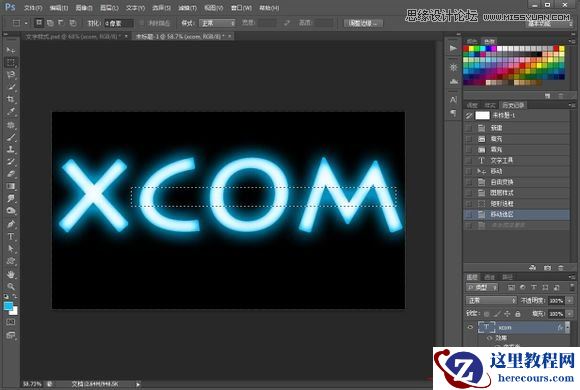Filter layers by adjustment layer icon

[522, 288]
